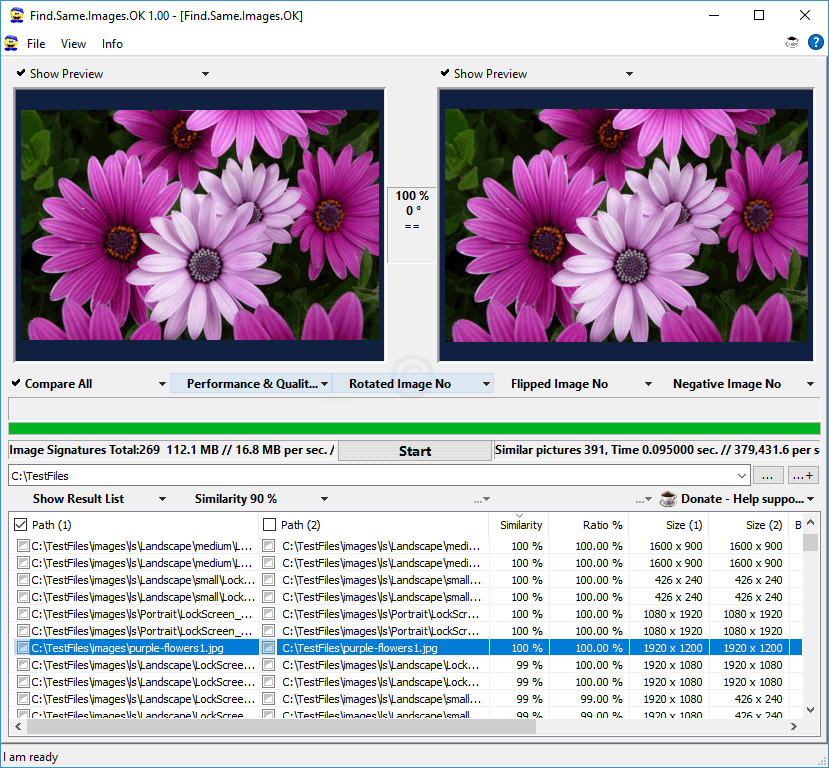Click the green progress bar

tap(414, 429)
